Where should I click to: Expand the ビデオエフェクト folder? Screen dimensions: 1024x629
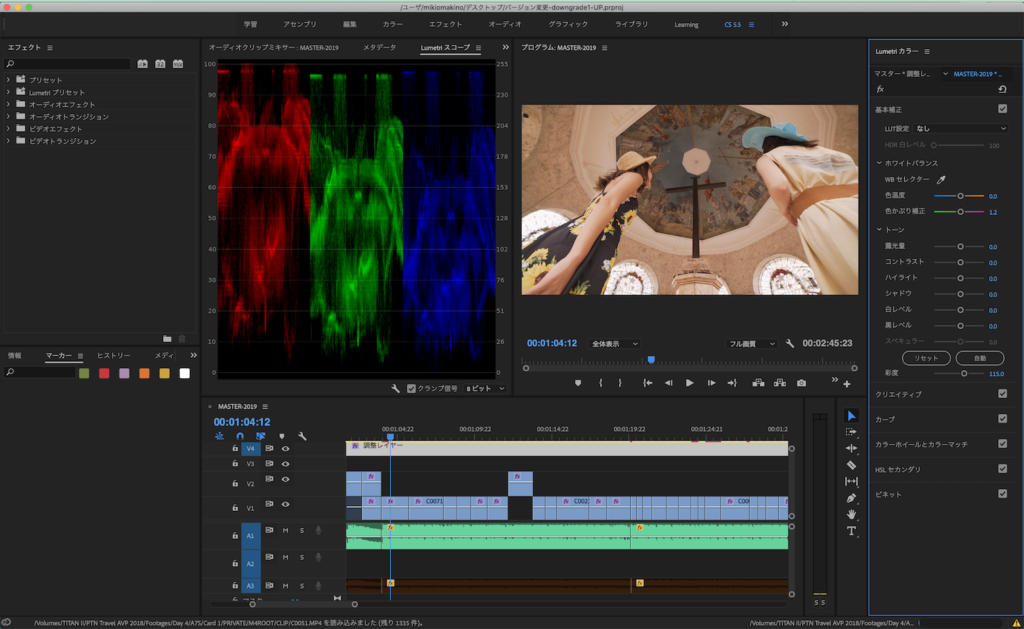(x=9, y=129)
